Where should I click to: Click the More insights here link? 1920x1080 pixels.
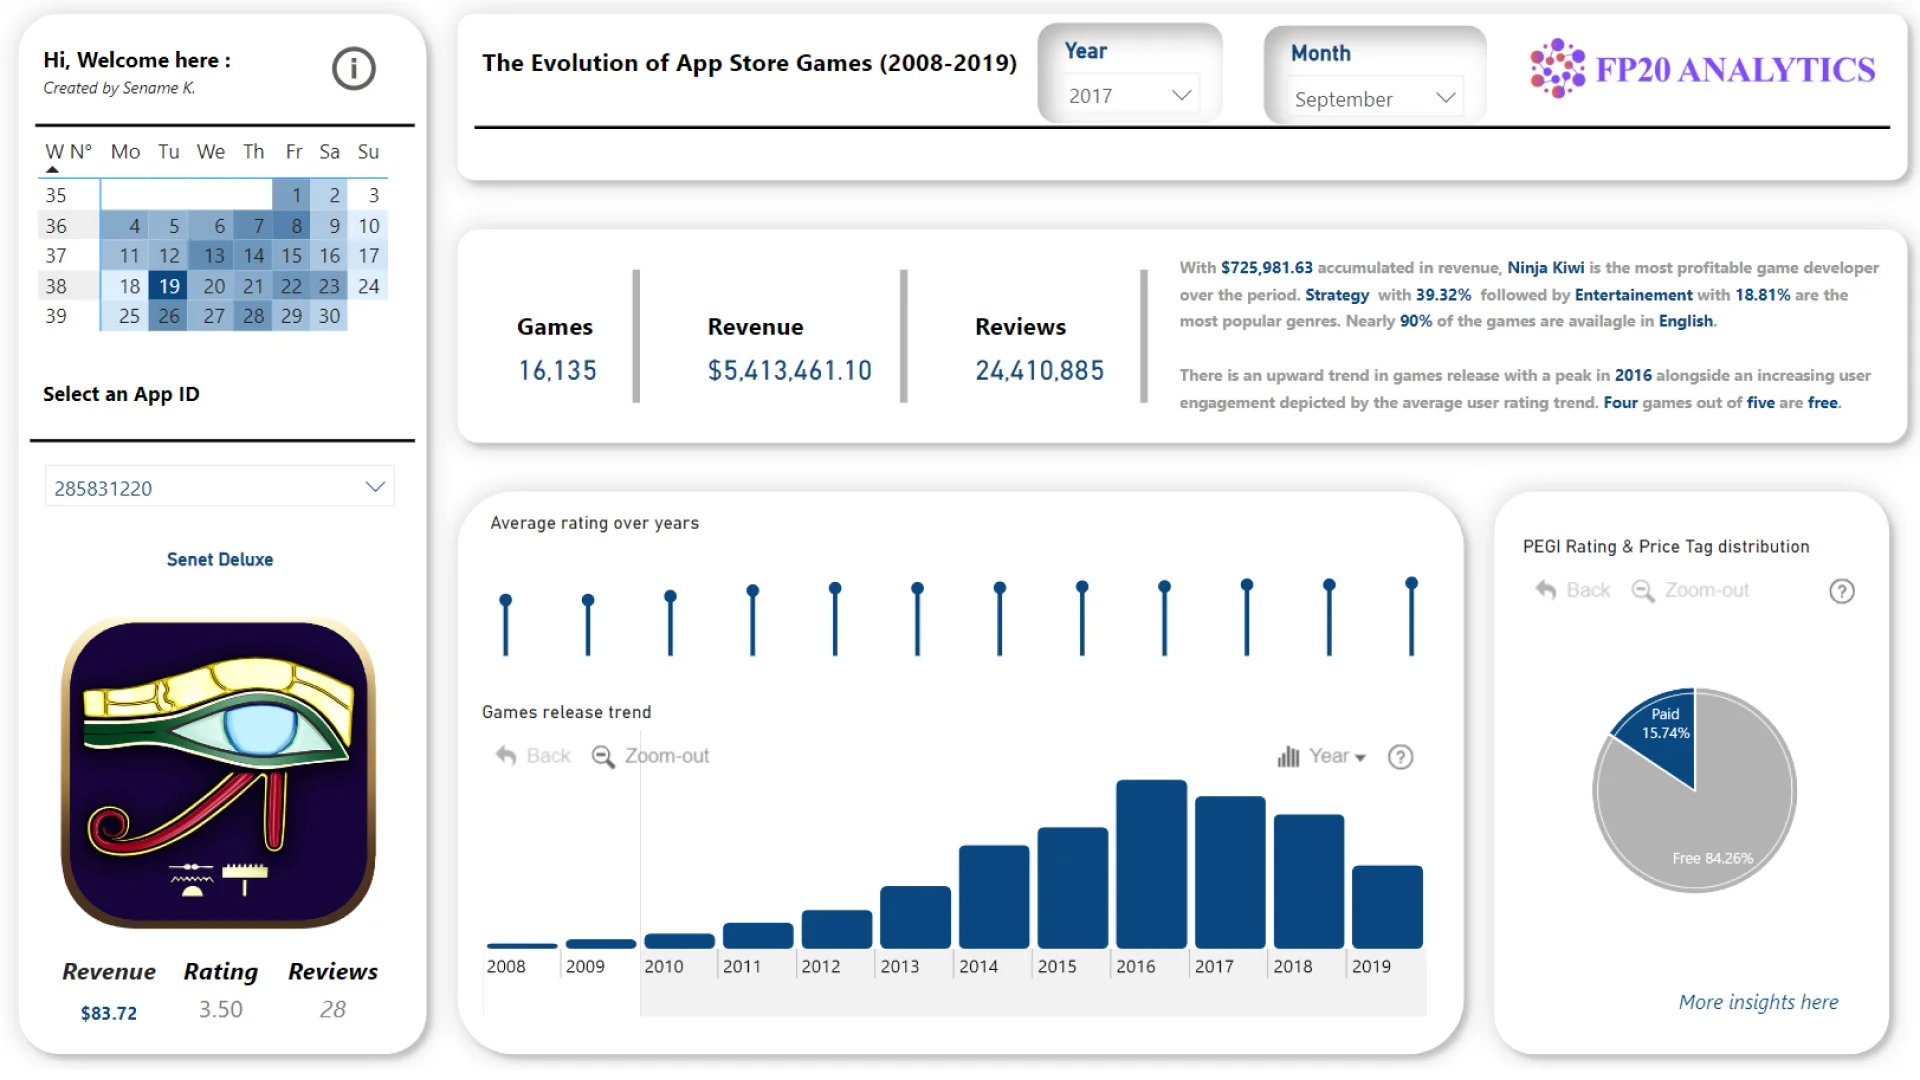(x=1758, y=1002)
